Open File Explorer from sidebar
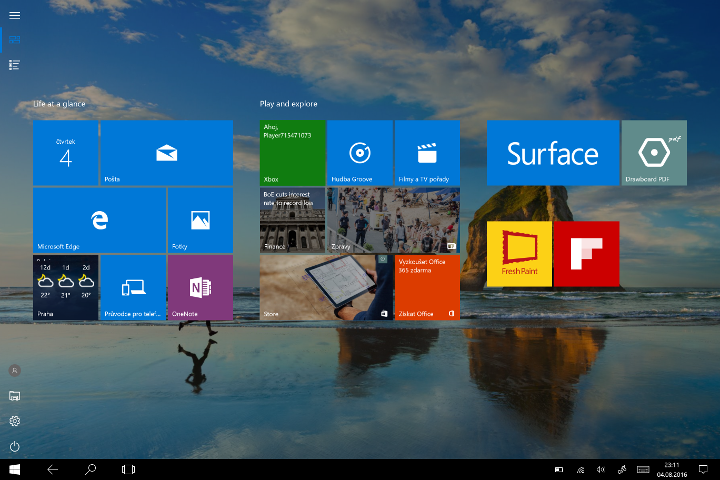 [x=15, y=396]
